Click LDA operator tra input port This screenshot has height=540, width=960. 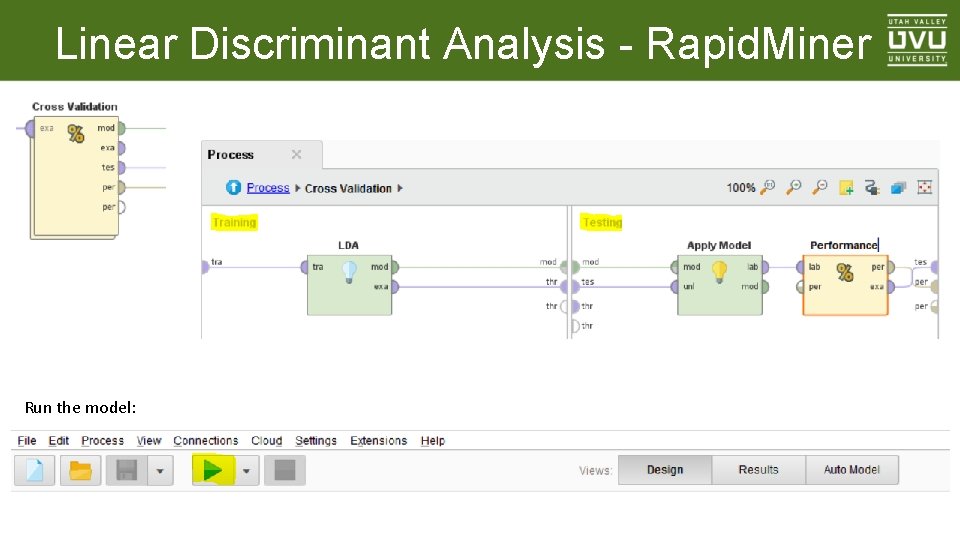[304, 267]
